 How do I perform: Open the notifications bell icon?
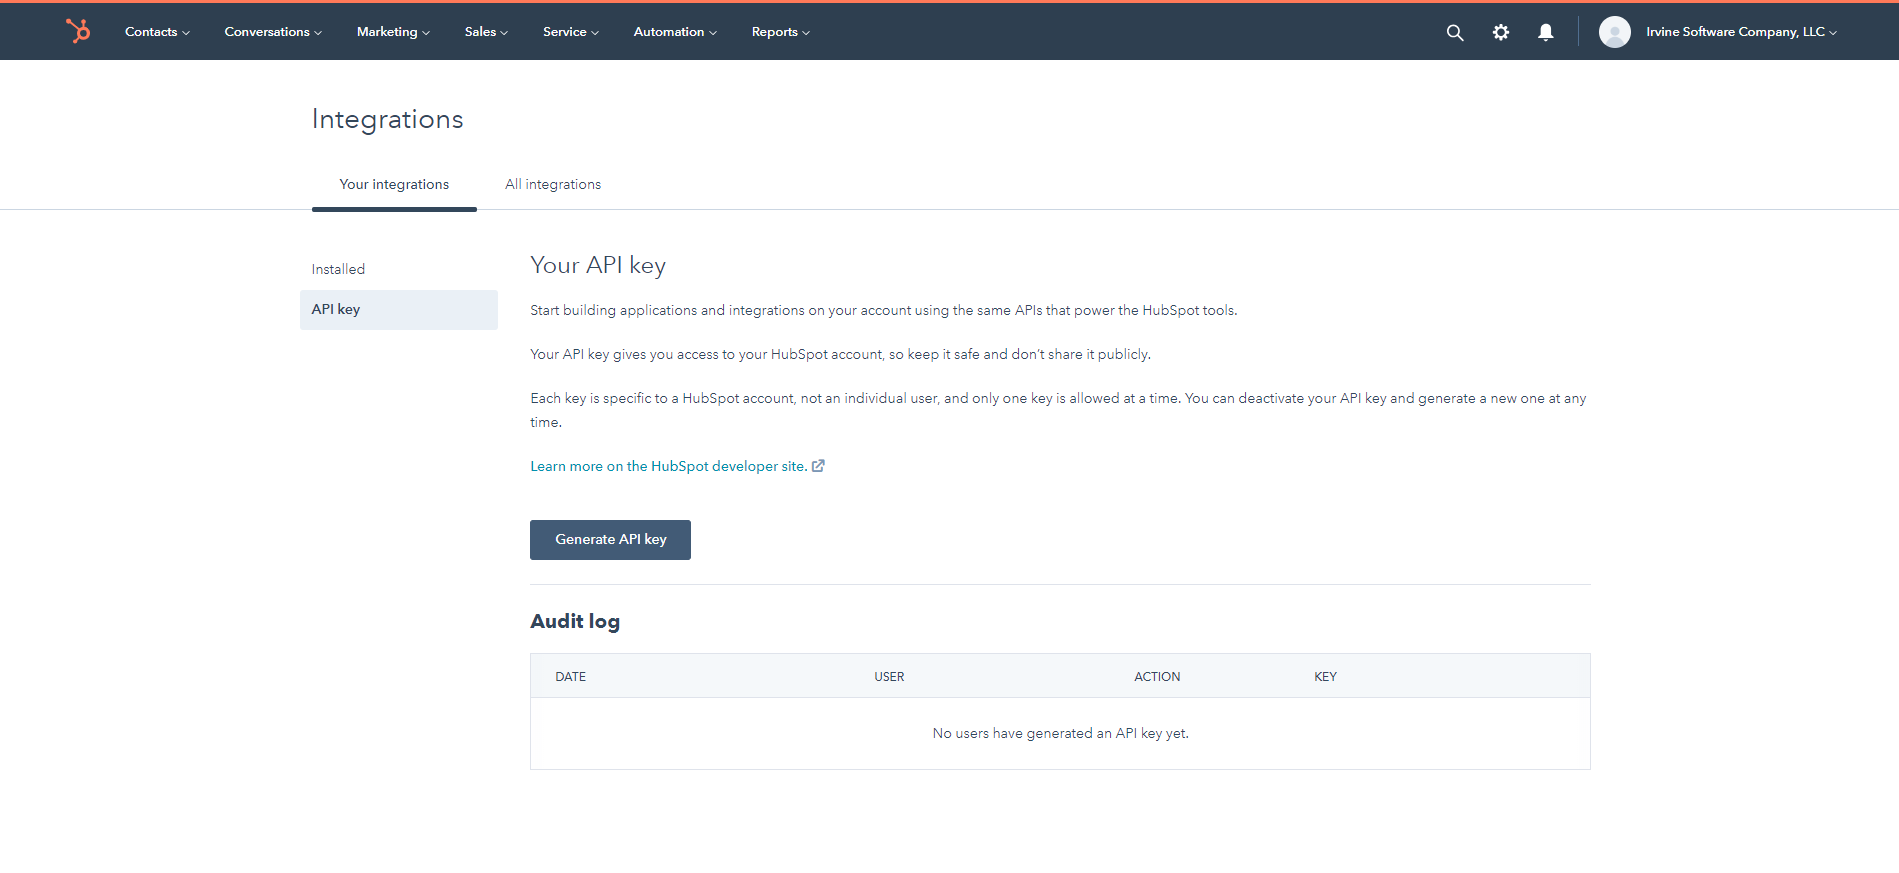[x=1546, y=32]
